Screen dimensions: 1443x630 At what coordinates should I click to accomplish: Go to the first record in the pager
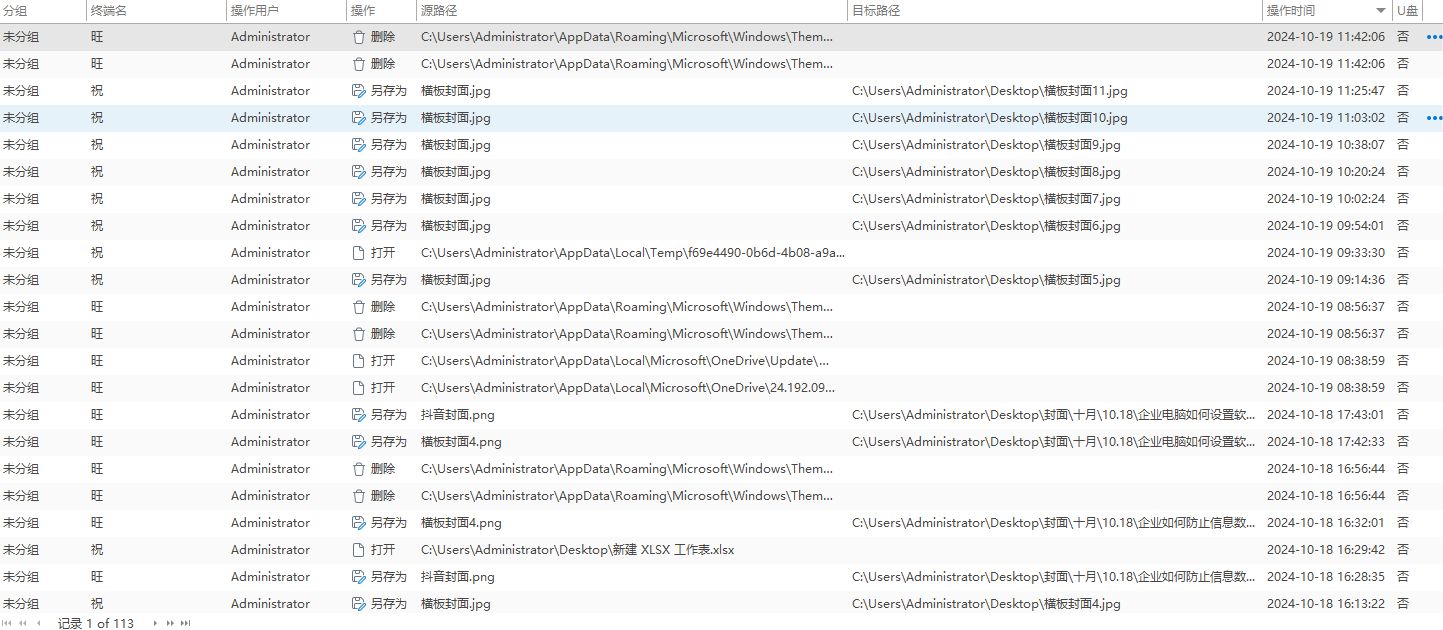point(8,623)
